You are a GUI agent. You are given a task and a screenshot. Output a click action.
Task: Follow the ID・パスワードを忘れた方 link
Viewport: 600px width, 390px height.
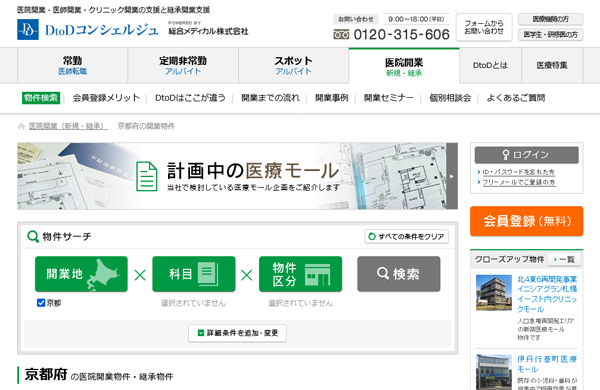(x=518, y=172)
